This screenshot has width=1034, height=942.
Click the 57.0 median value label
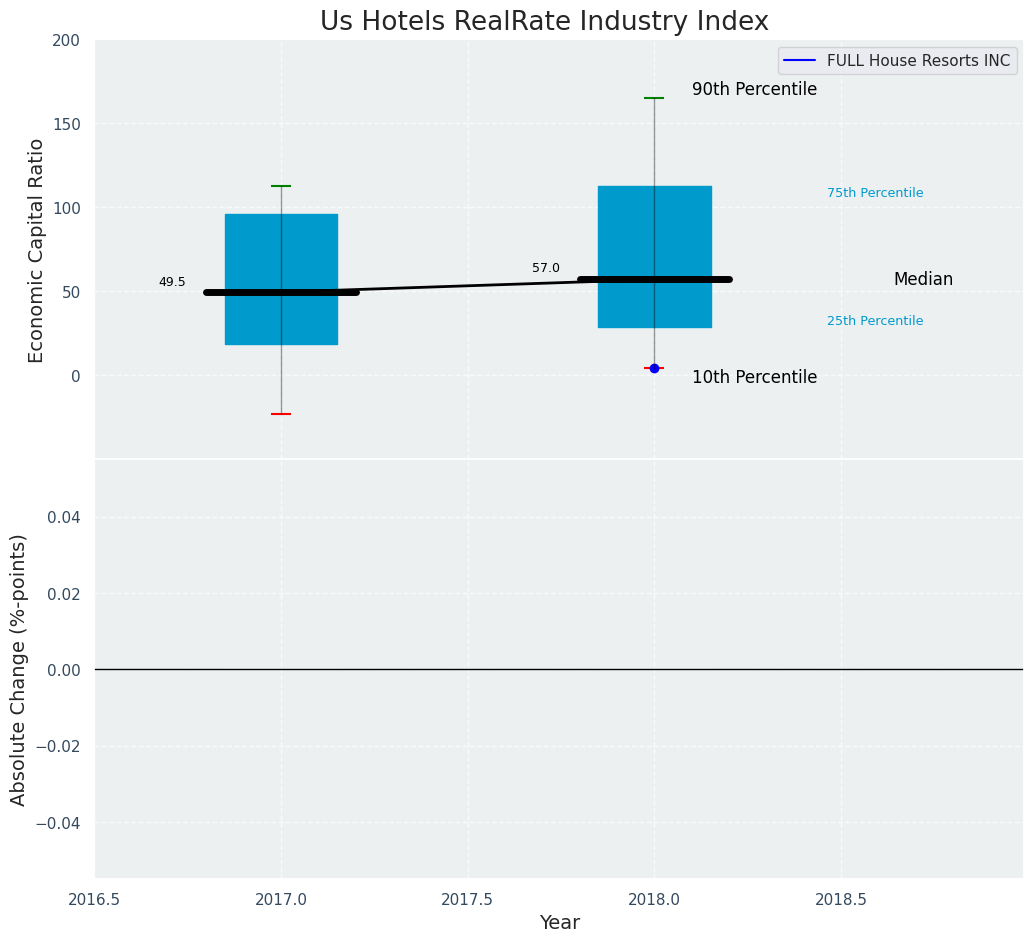click(x=546, y=268)
